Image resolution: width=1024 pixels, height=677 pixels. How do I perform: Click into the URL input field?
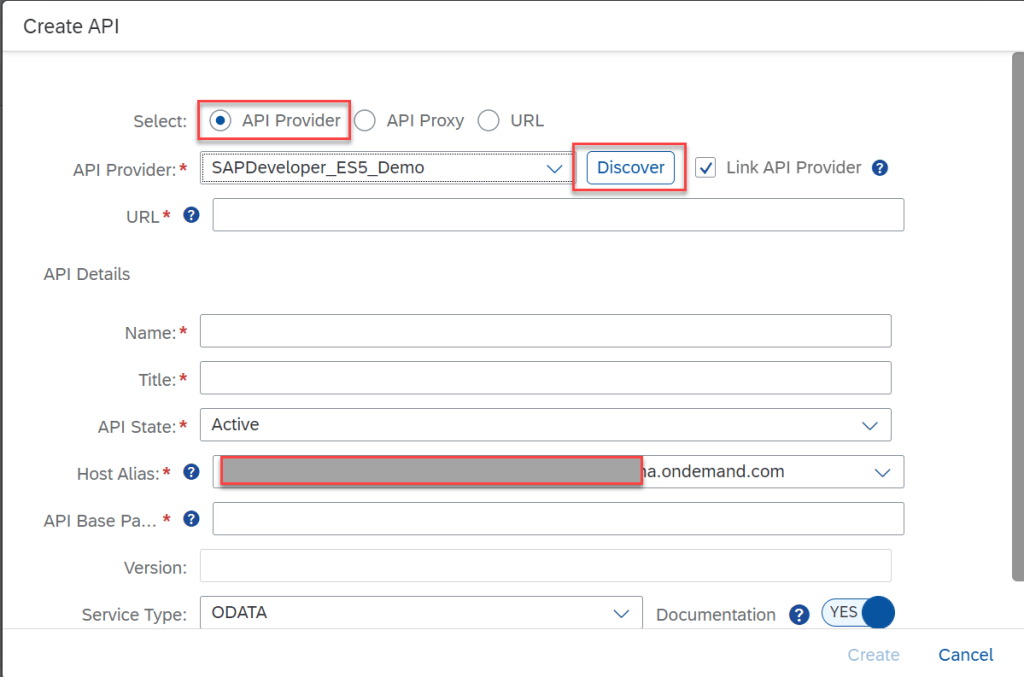(x=558, y=215)
